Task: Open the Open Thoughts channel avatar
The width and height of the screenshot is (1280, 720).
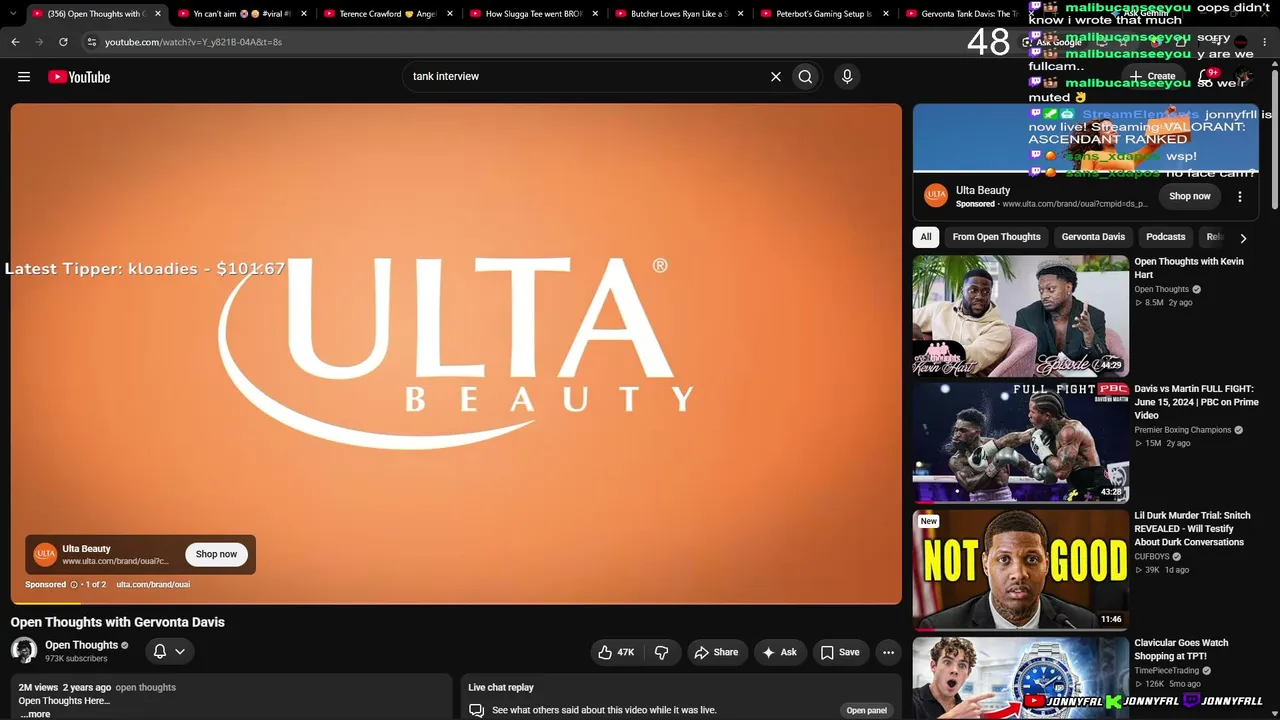Action: (x=24, y=651)
